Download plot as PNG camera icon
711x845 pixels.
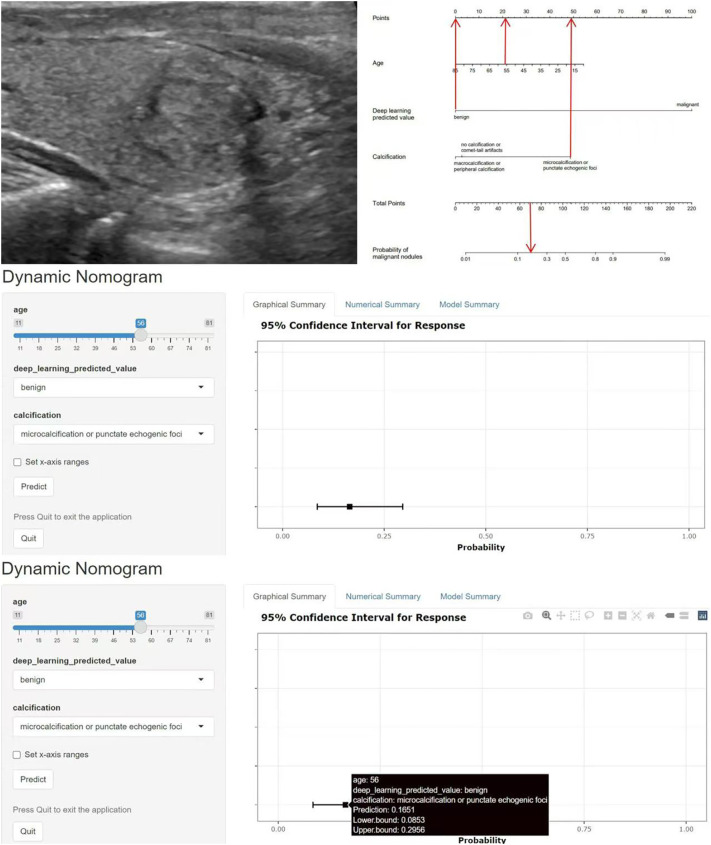pyautogui.click(x=528, y=615)
